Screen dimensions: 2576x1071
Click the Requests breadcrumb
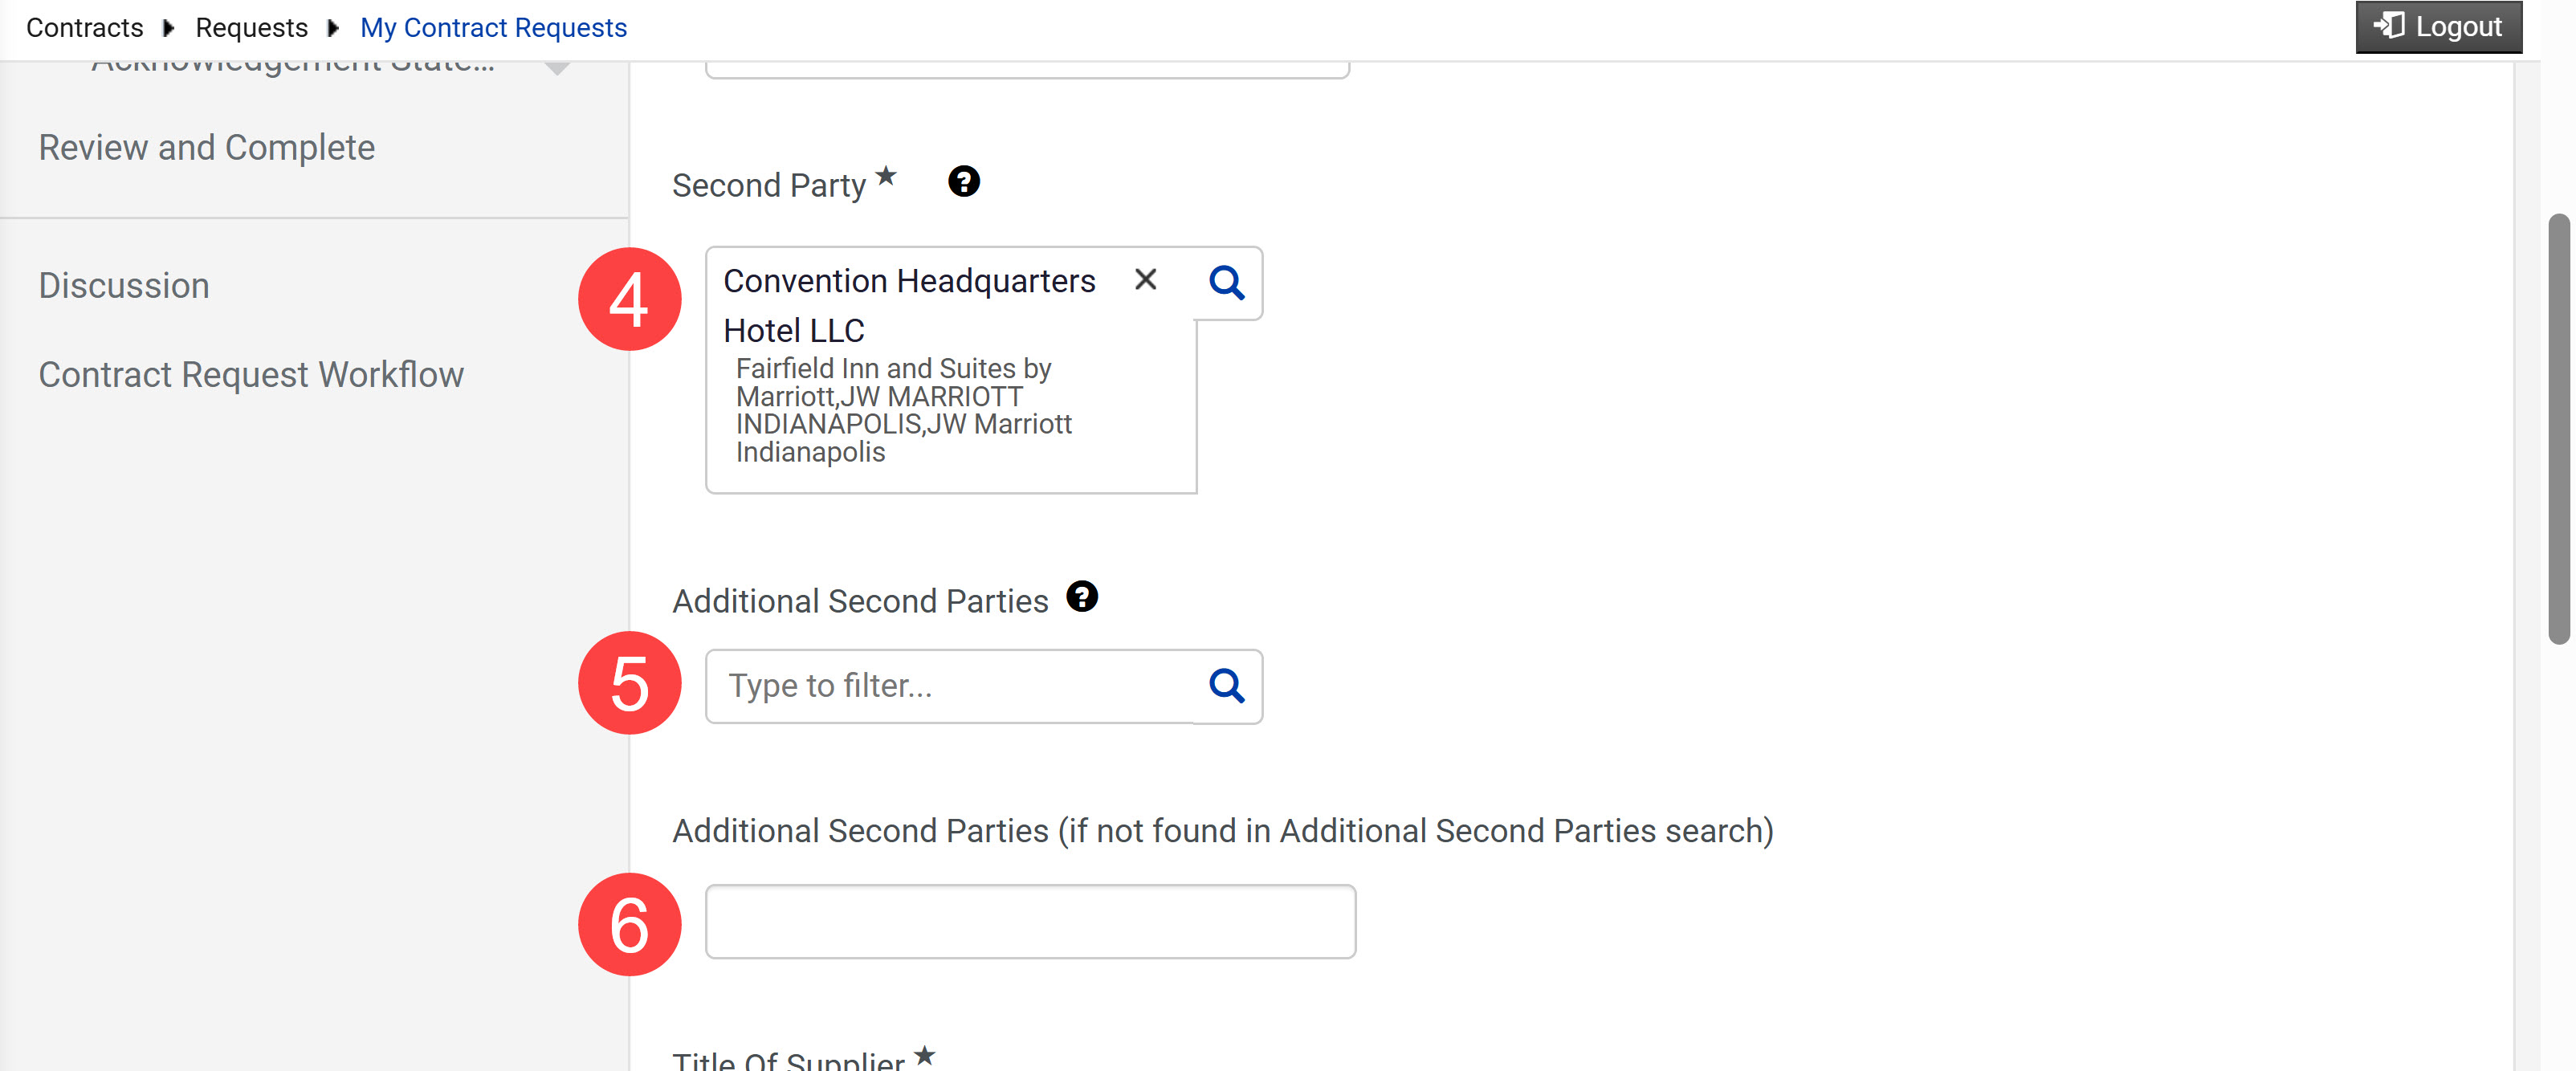tap(251, 27)
